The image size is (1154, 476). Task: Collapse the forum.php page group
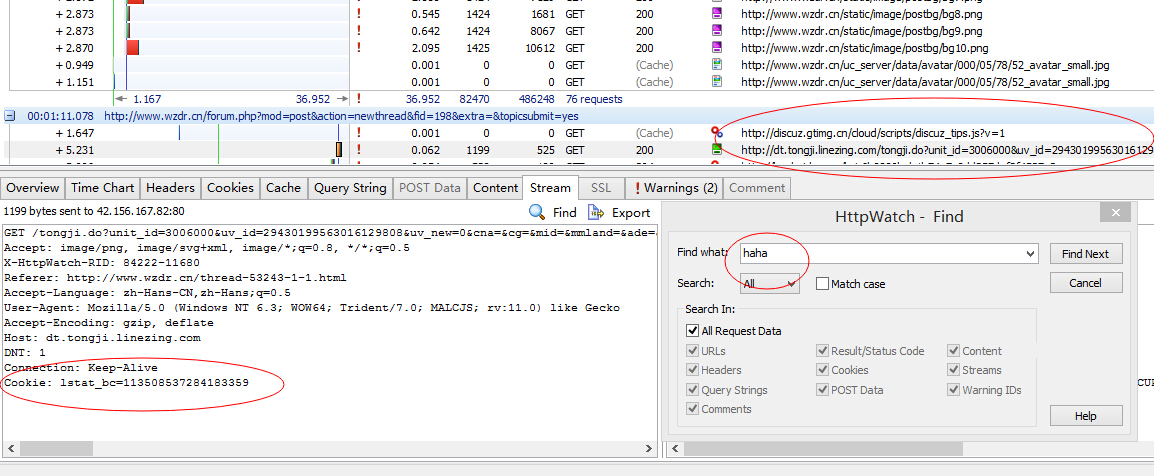pos(10,116)
